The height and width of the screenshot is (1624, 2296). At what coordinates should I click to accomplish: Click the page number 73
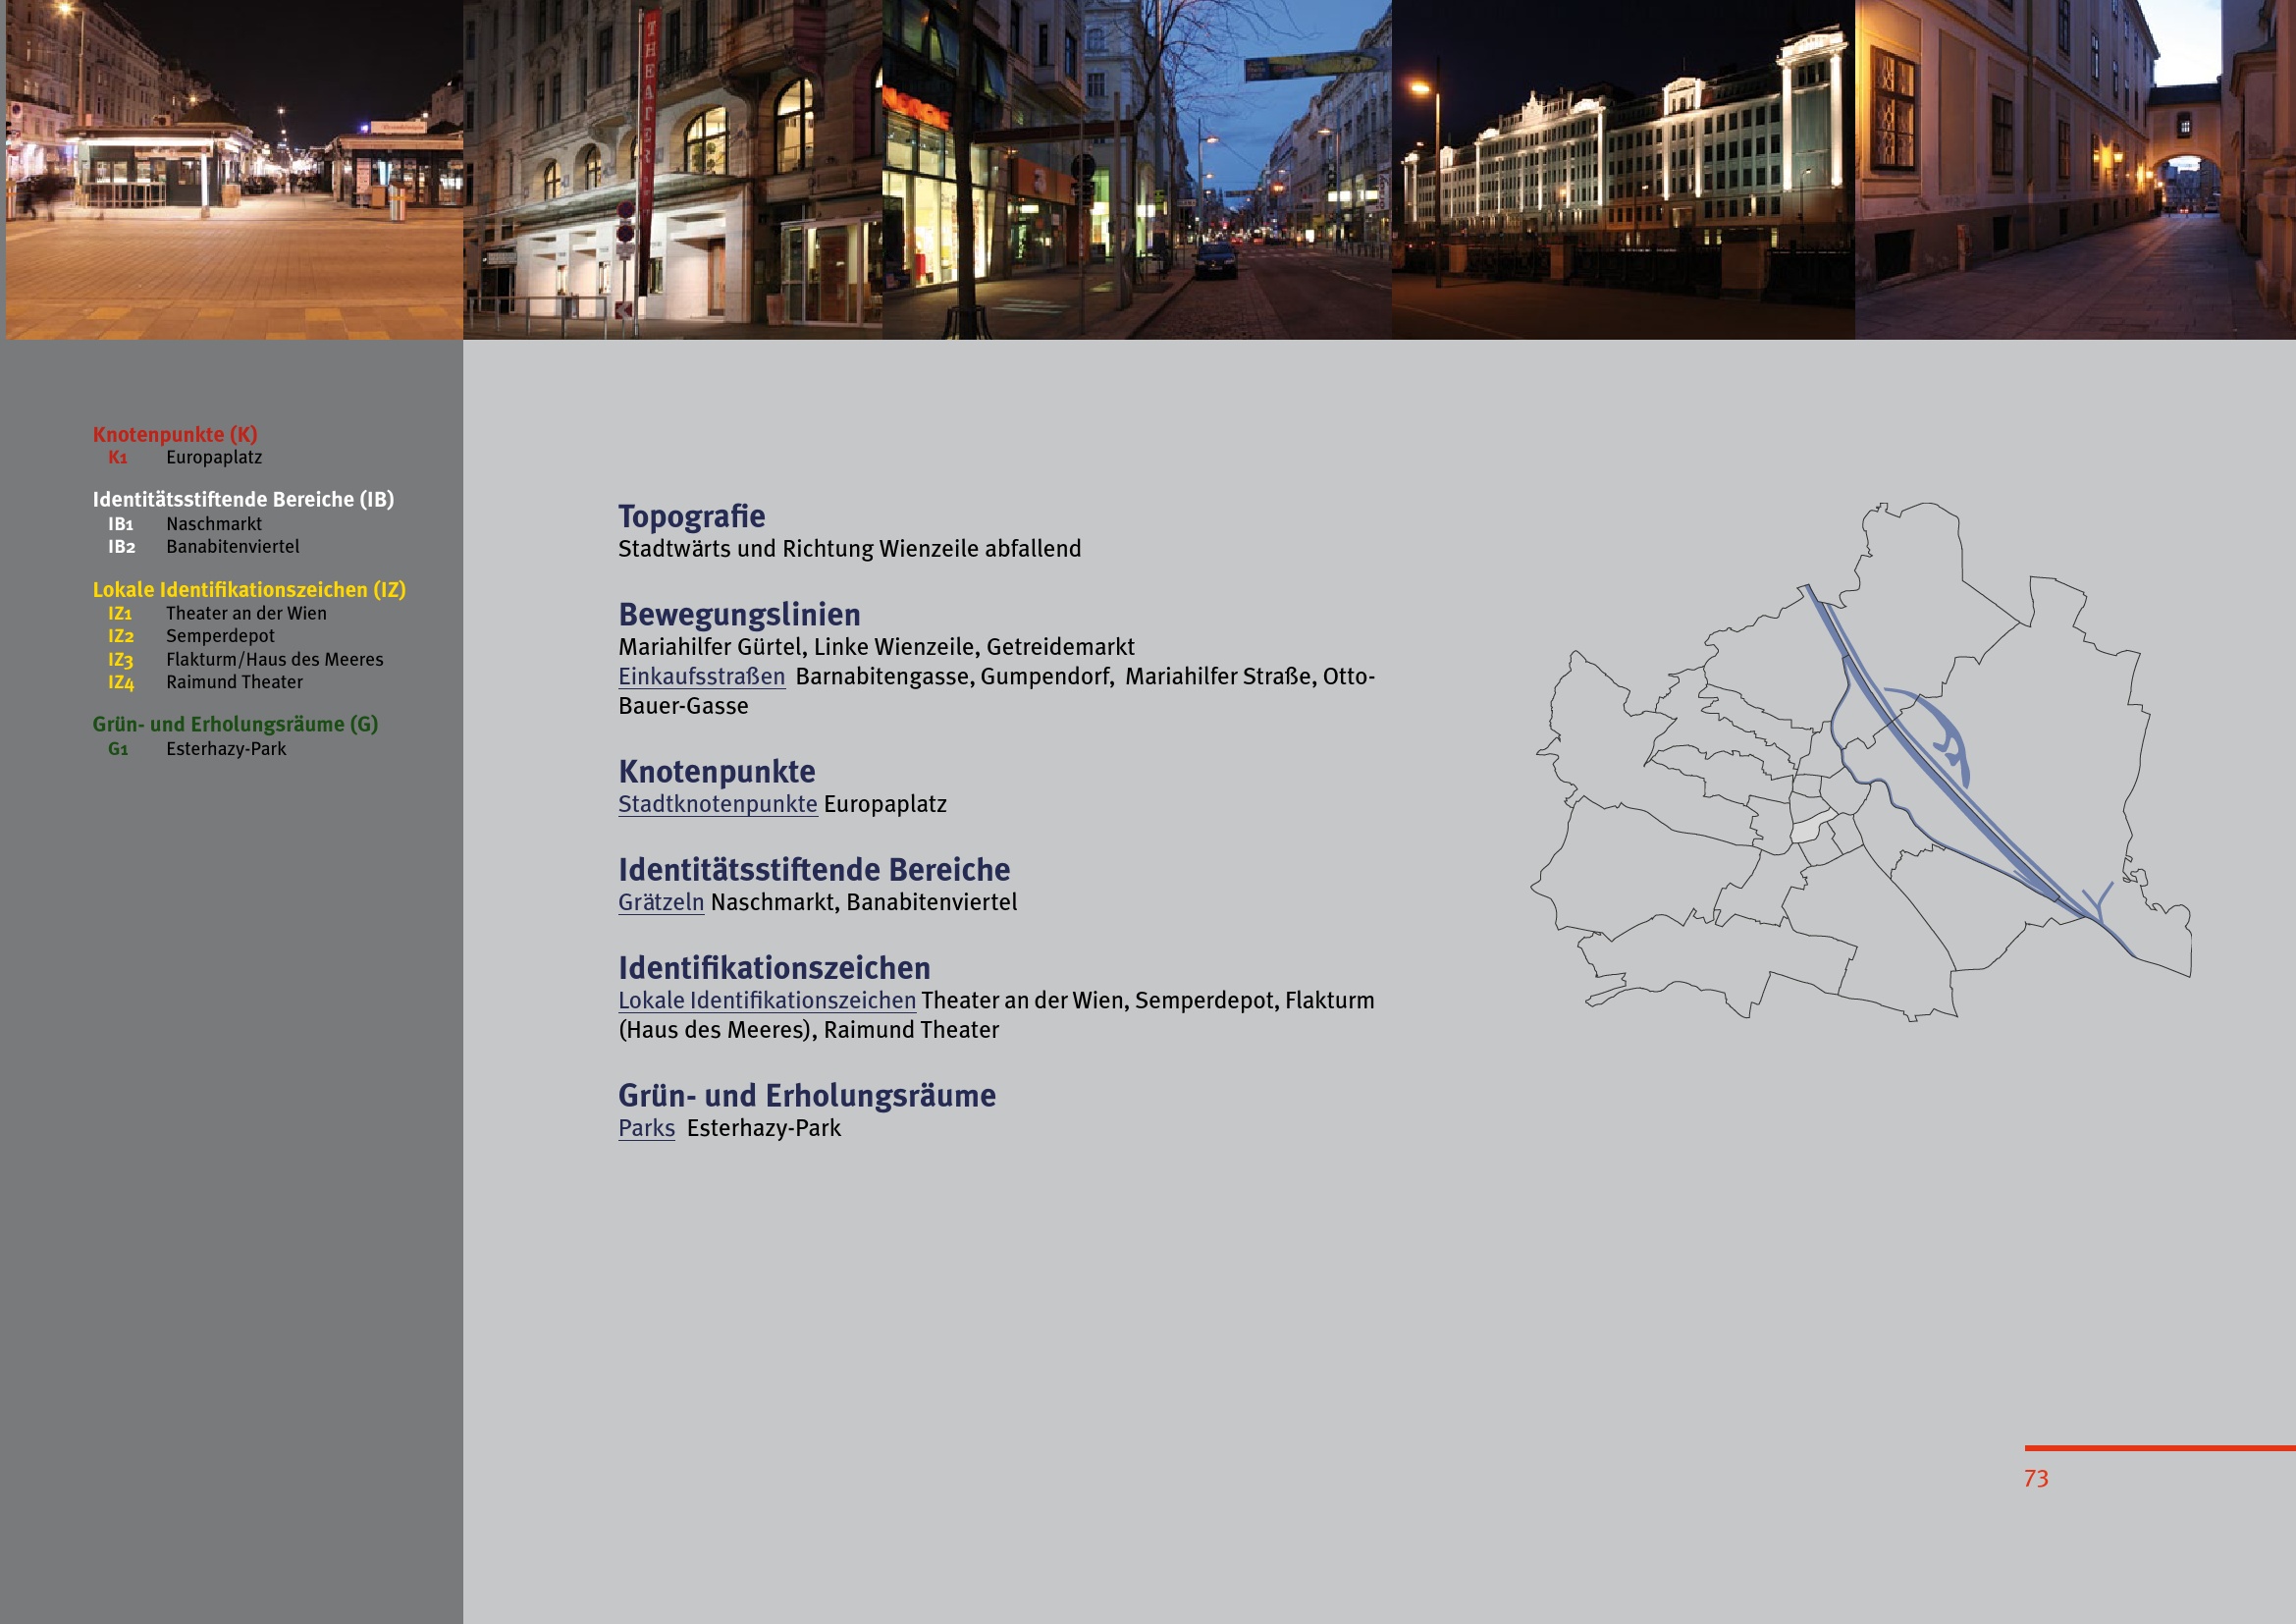[2035, 1479]
